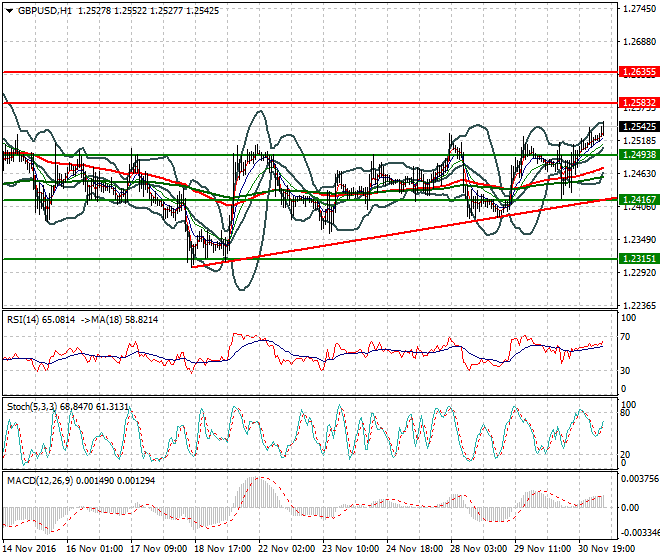This screenshot has width=660, height=560.
Task: Click the 30 Nov 19:00 time label
Action: tap(607, 549)
